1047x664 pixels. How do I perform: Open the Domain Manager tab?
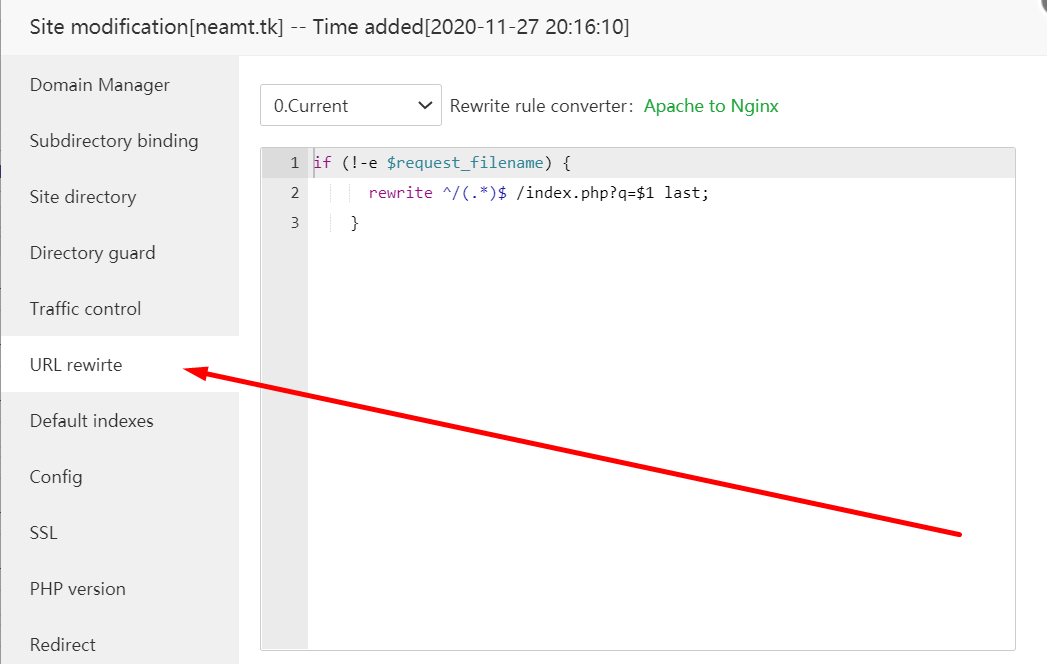[100, 85]
